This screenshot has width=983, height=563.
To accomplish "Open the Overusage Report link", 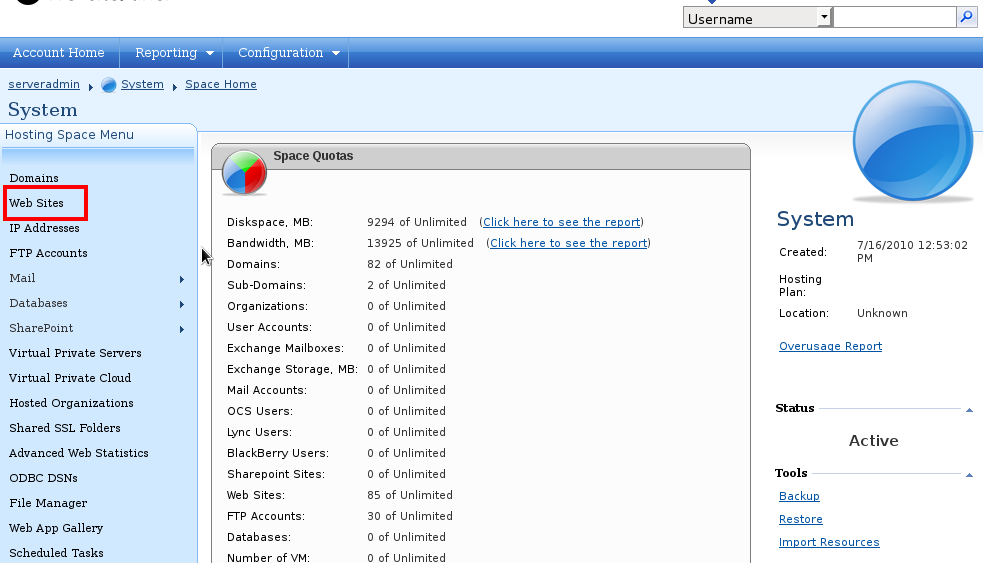I will coord(831,346).
